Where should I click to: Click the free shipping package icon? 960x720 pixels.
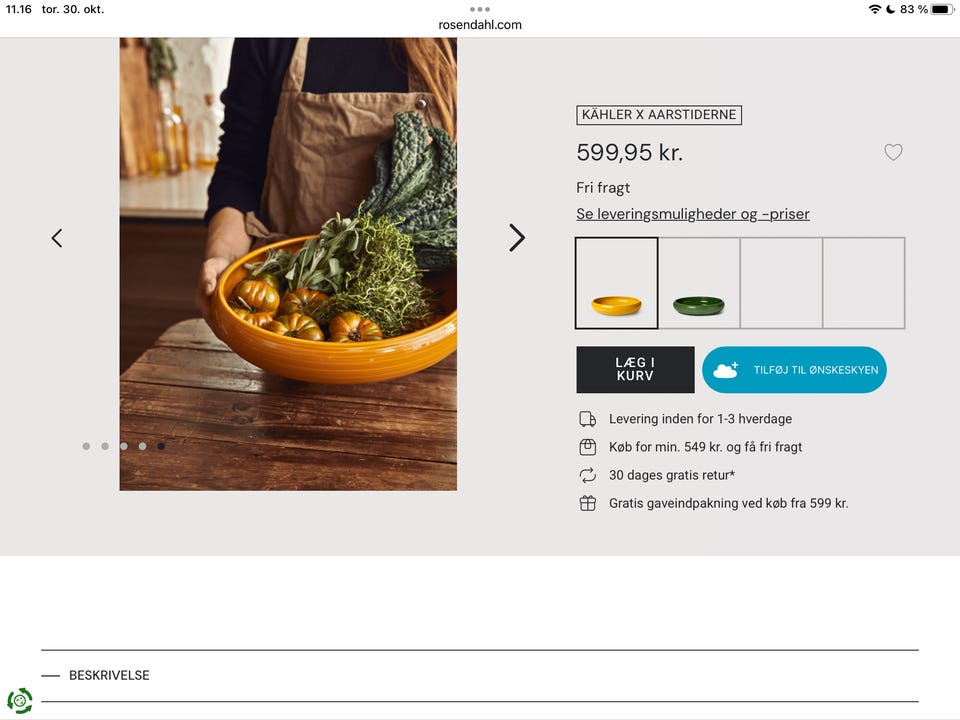(587, 447)
